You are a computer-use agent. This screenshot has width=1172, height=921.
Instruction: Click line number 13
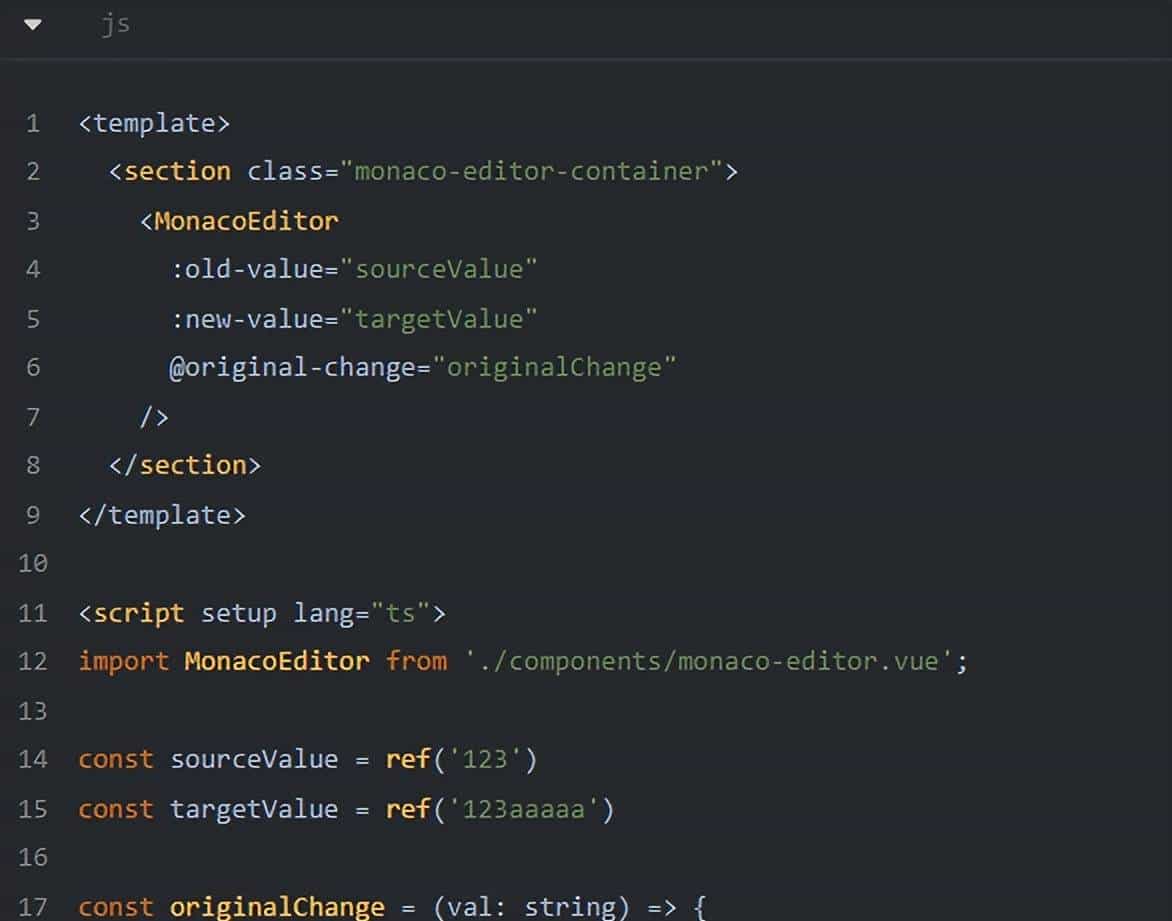pos(32,711)
